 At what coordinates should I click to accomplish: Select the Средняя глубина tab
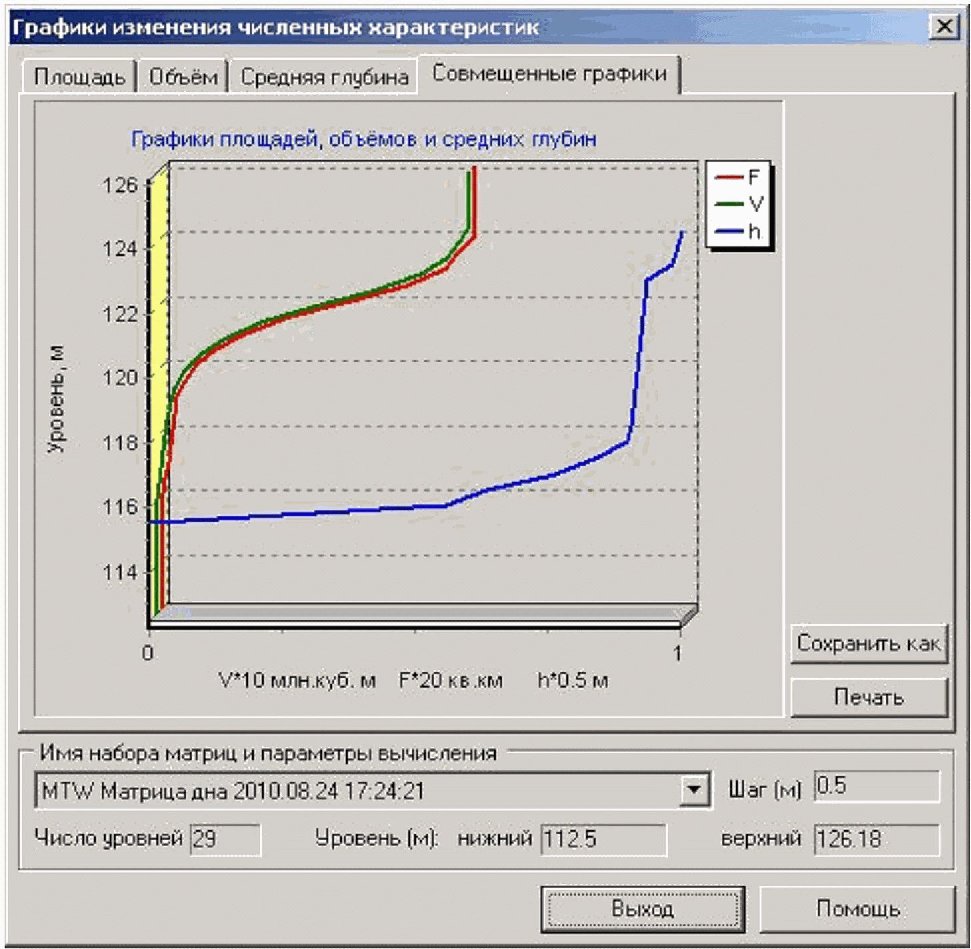coord(325,78)
